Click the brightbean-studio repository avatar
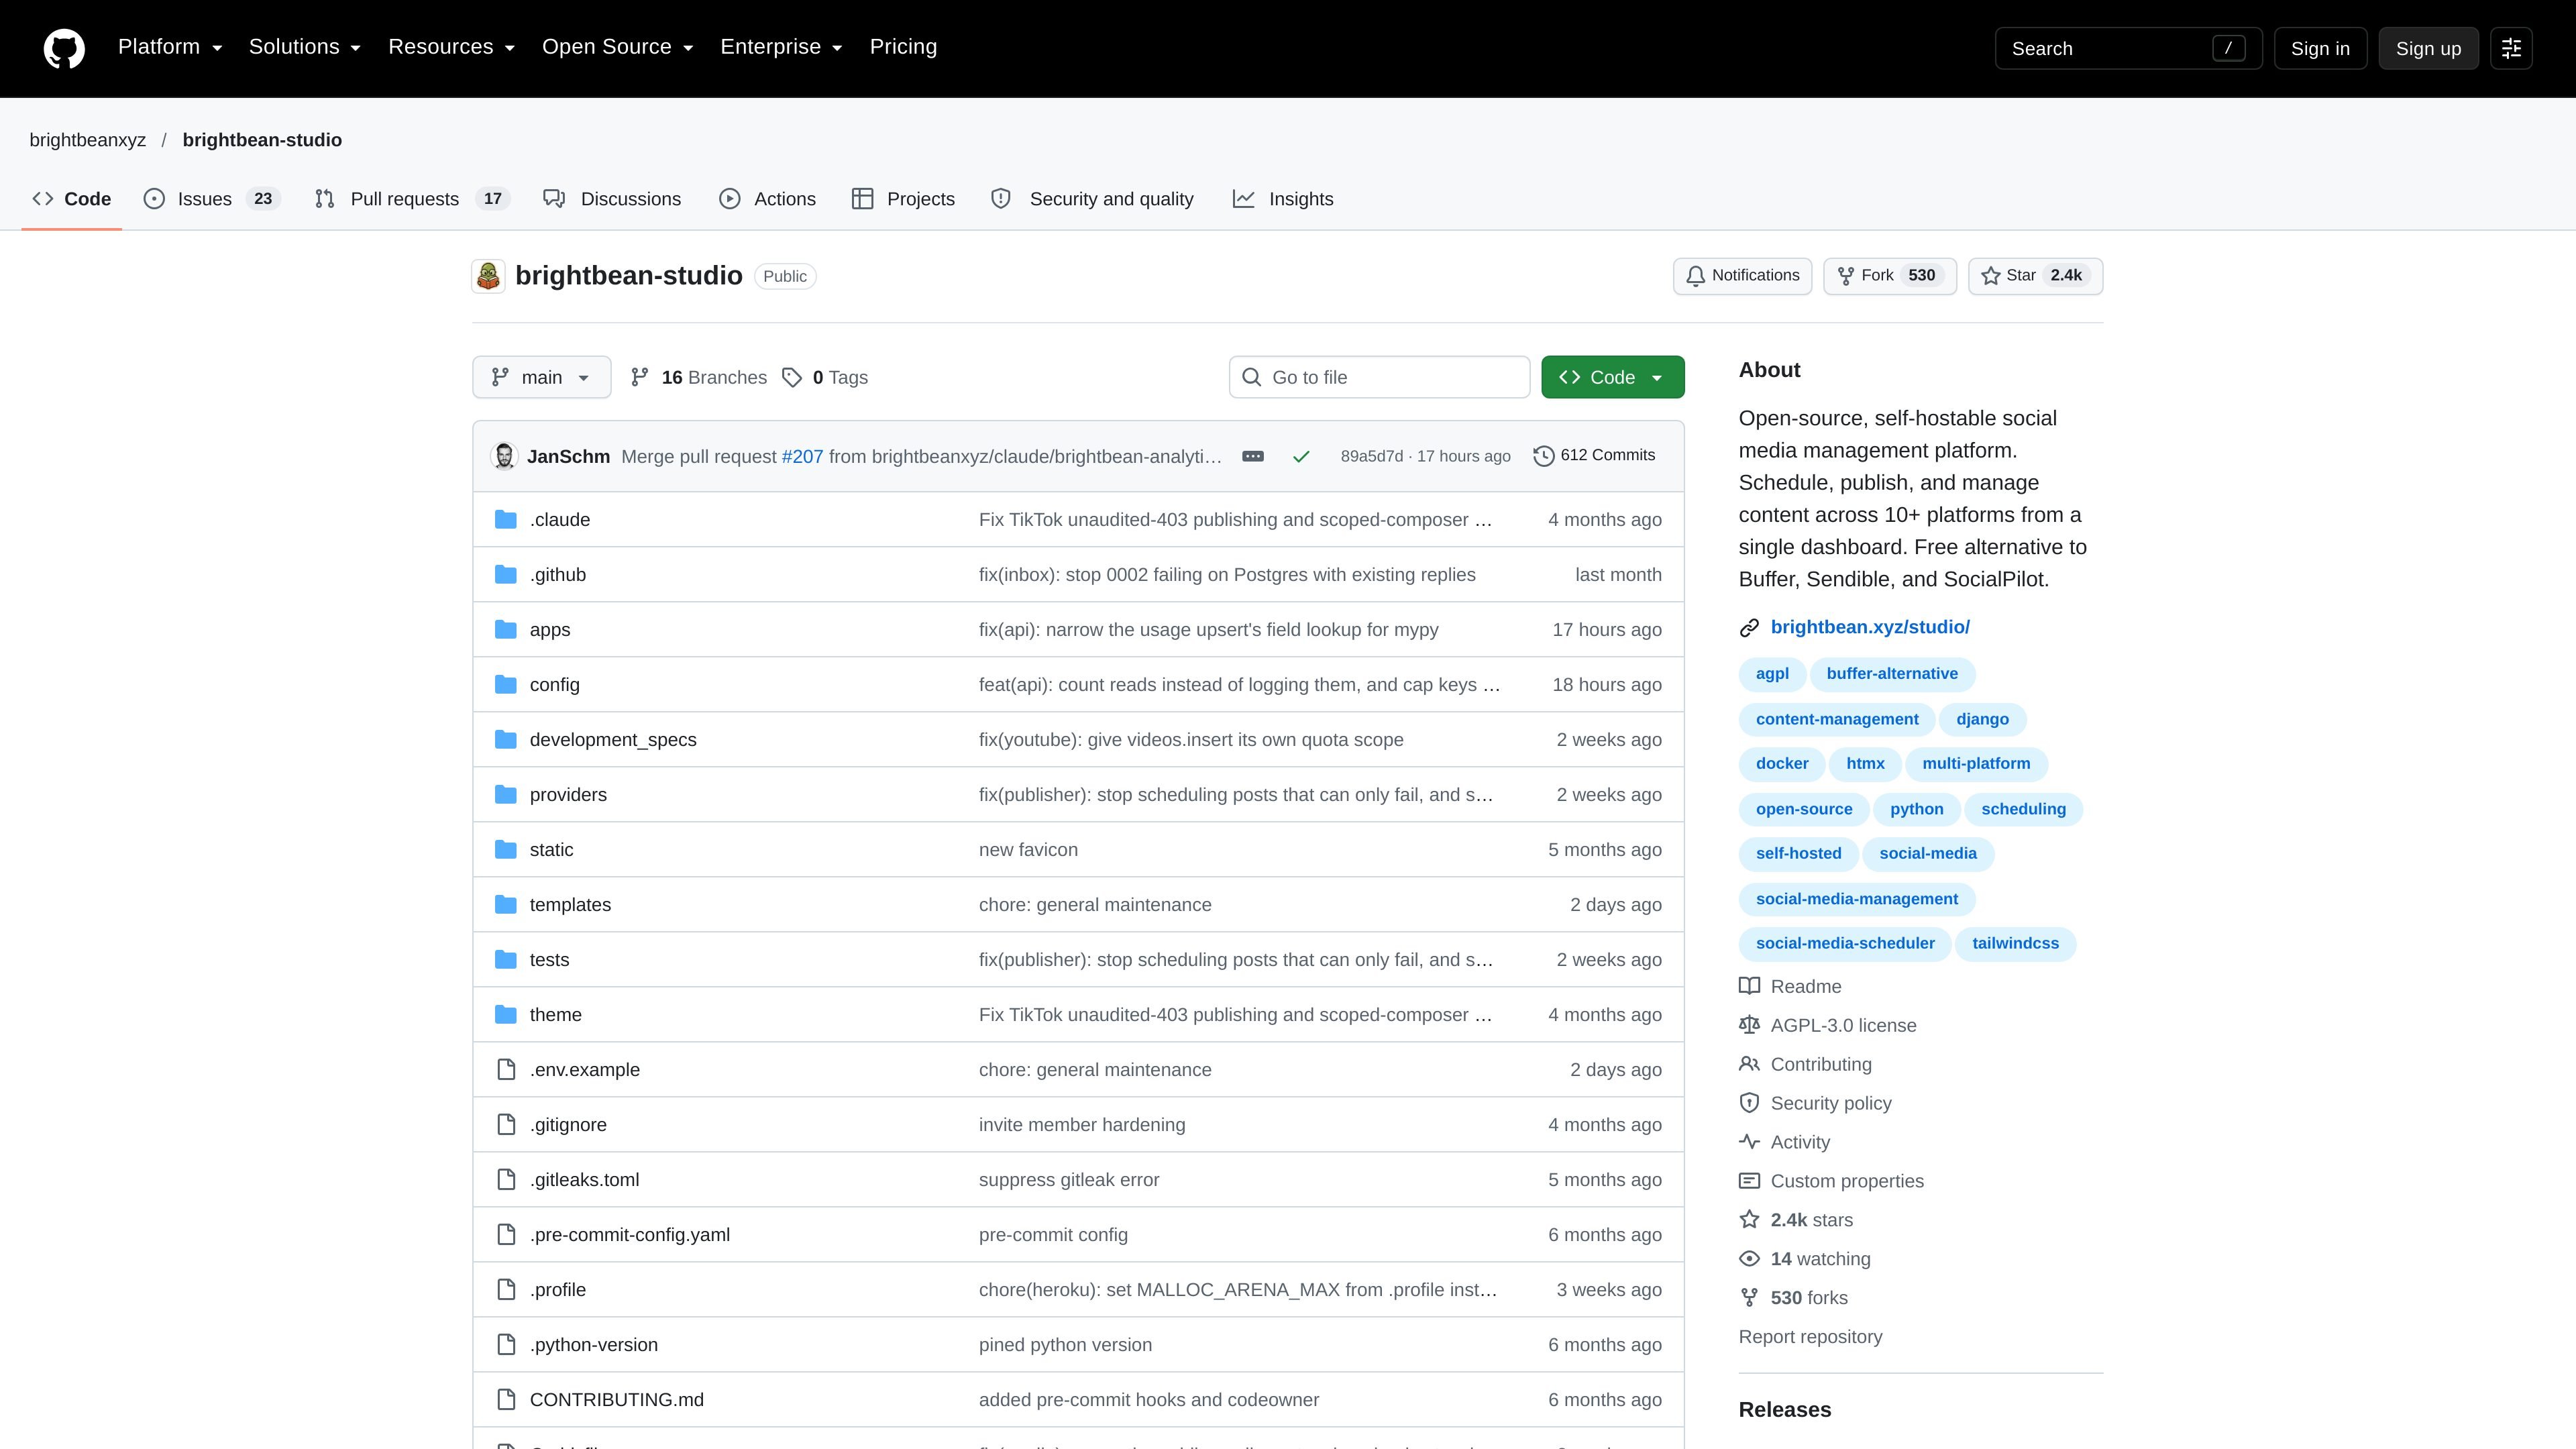 click(488, 276)
